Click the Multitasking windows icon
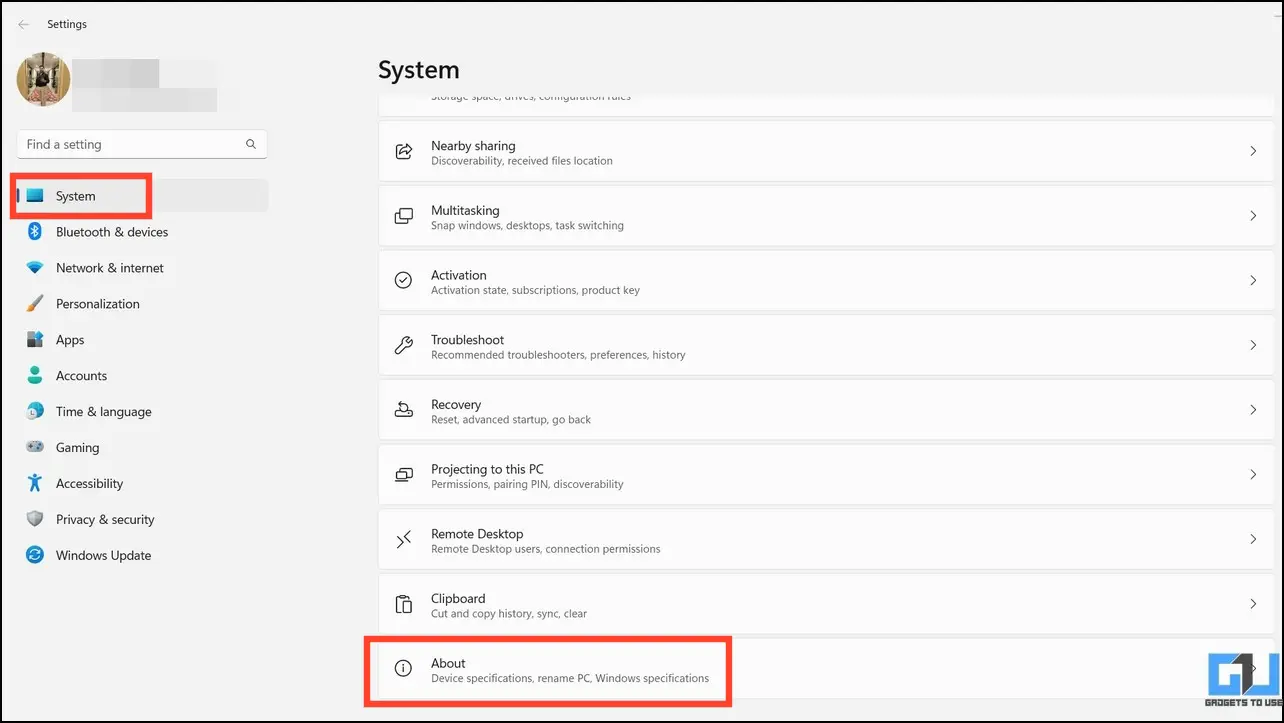This screenshot has width=1284, height=723. tap(404, 216)
